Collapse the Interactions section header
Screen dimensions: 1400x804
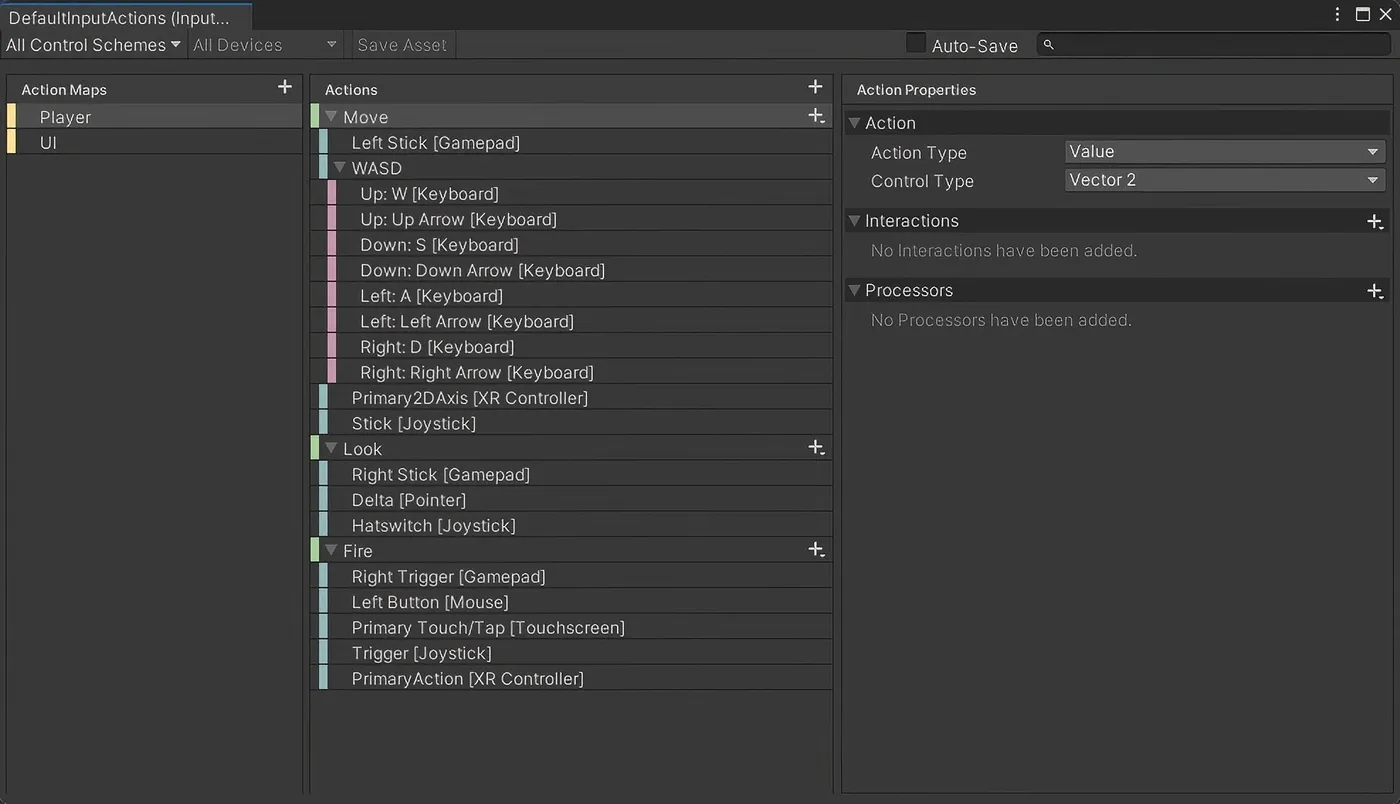point(856,220)
